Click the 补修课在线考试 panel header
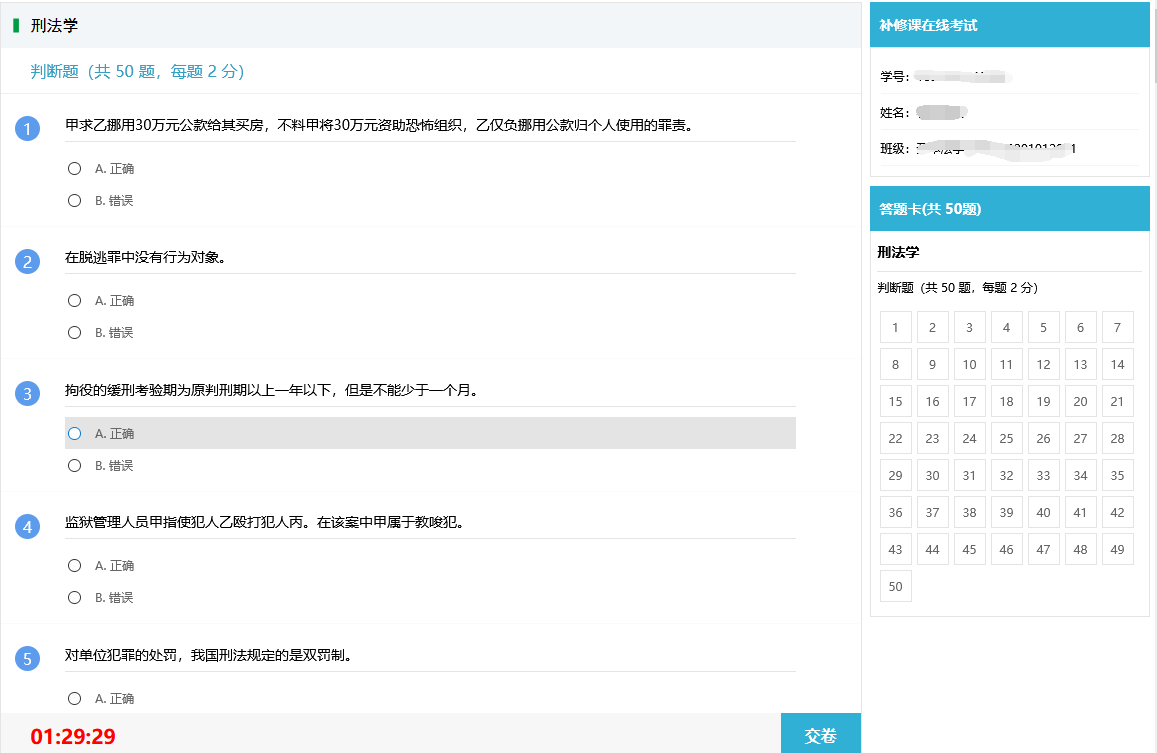The height and width of the screenshot is (753, 1157). tap(1009, 25)
